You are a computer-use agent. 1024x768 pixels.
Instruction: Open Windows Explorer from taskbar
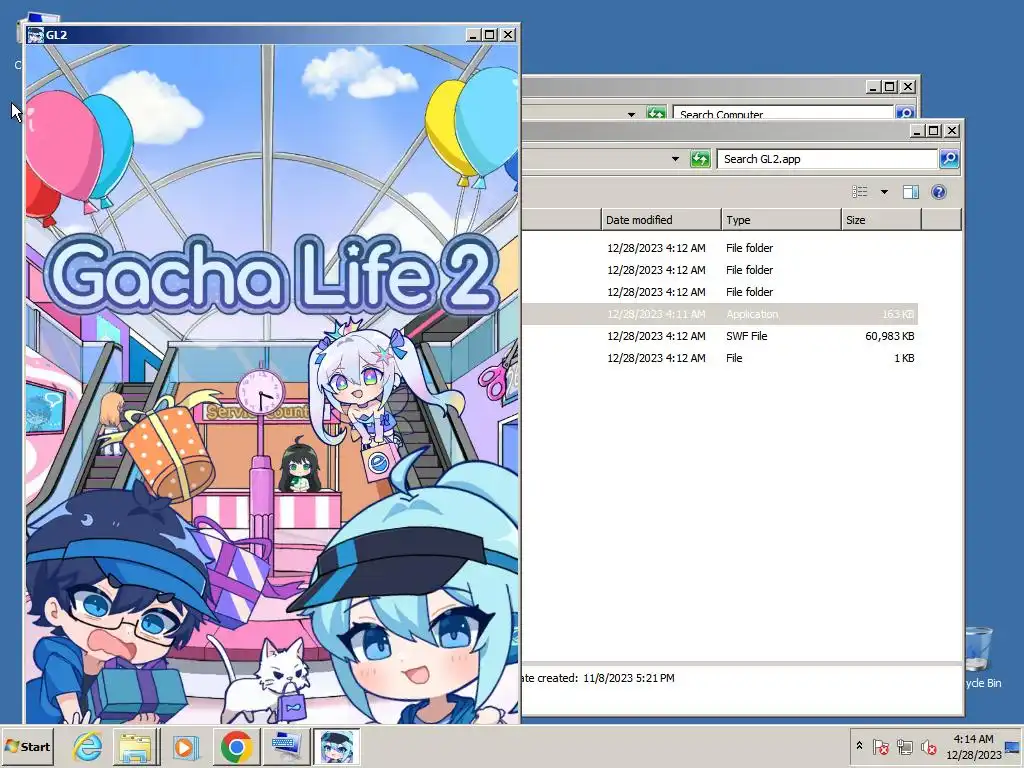[x=136, y=746]
